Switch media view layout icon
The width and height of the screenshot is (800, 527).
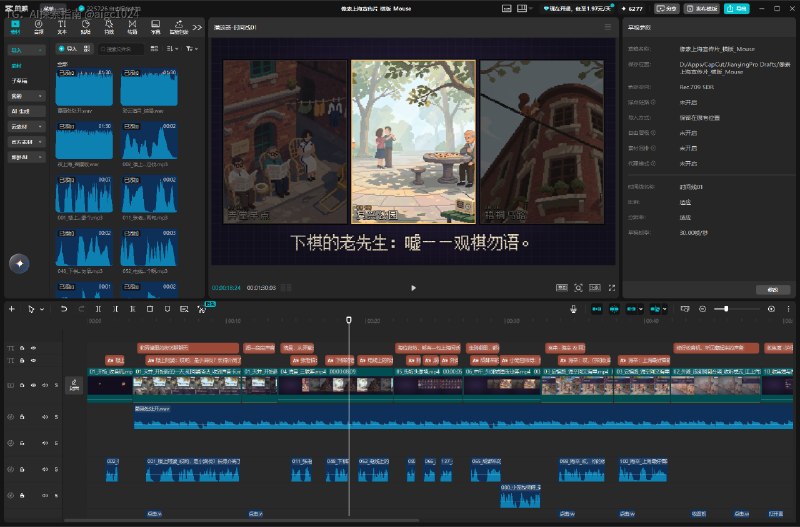(154, 48)
